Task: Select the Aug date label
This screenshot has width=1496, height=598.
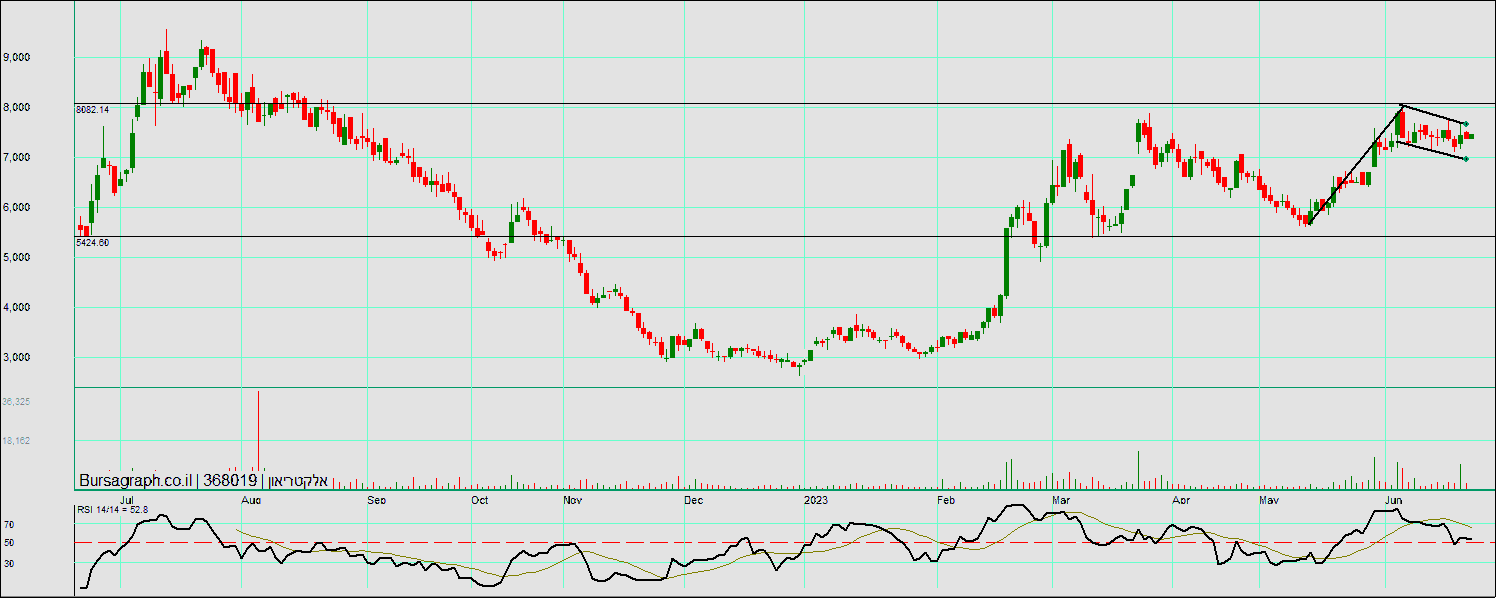Action: 251,498
